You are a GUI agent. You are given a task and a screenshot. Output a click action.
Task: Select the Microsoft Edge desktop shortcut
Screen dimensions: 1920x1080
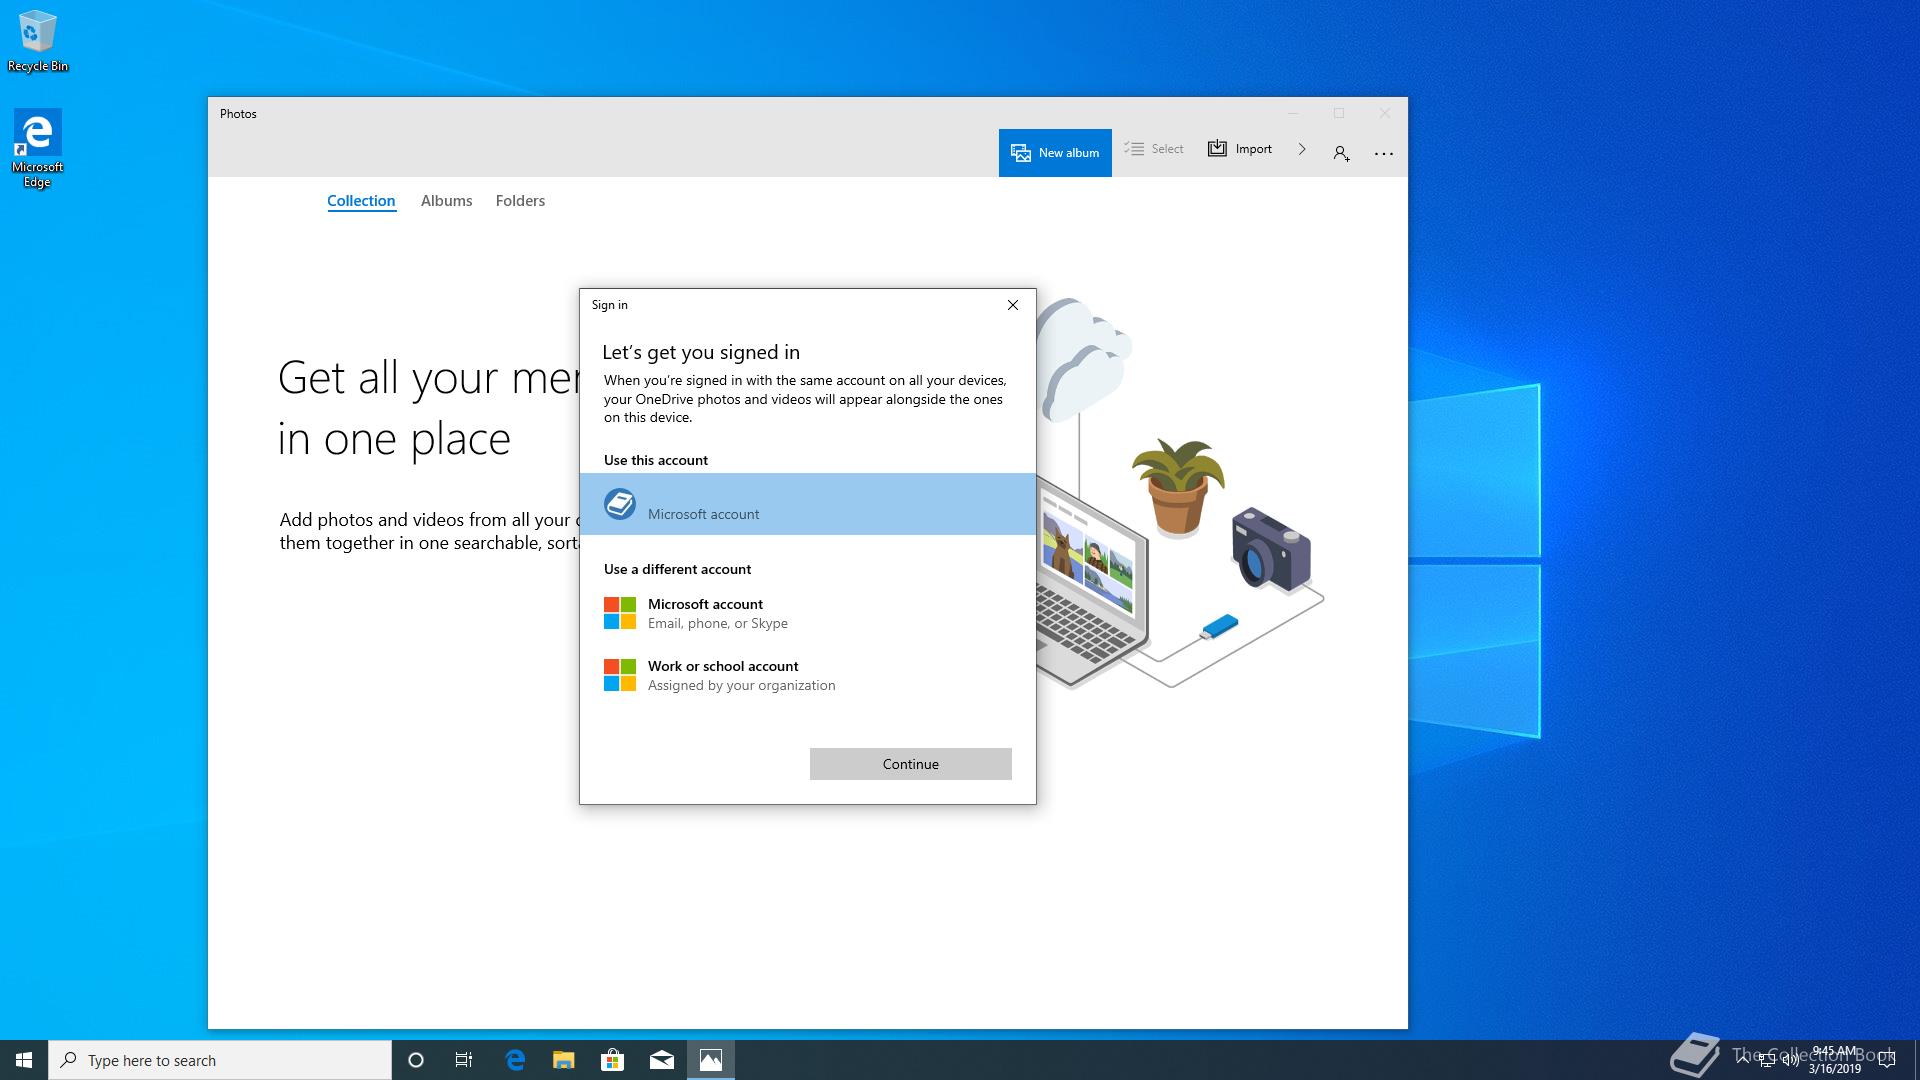point(37,149)
